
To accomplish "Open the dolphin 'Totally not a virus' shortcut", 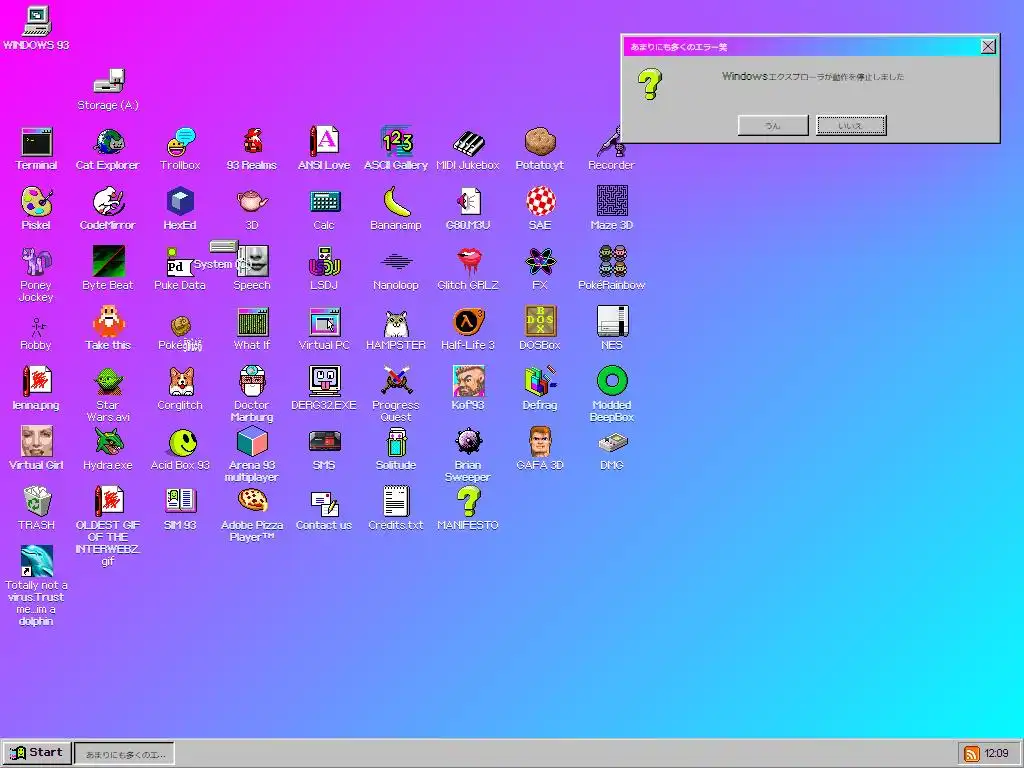I will [37, 562].
